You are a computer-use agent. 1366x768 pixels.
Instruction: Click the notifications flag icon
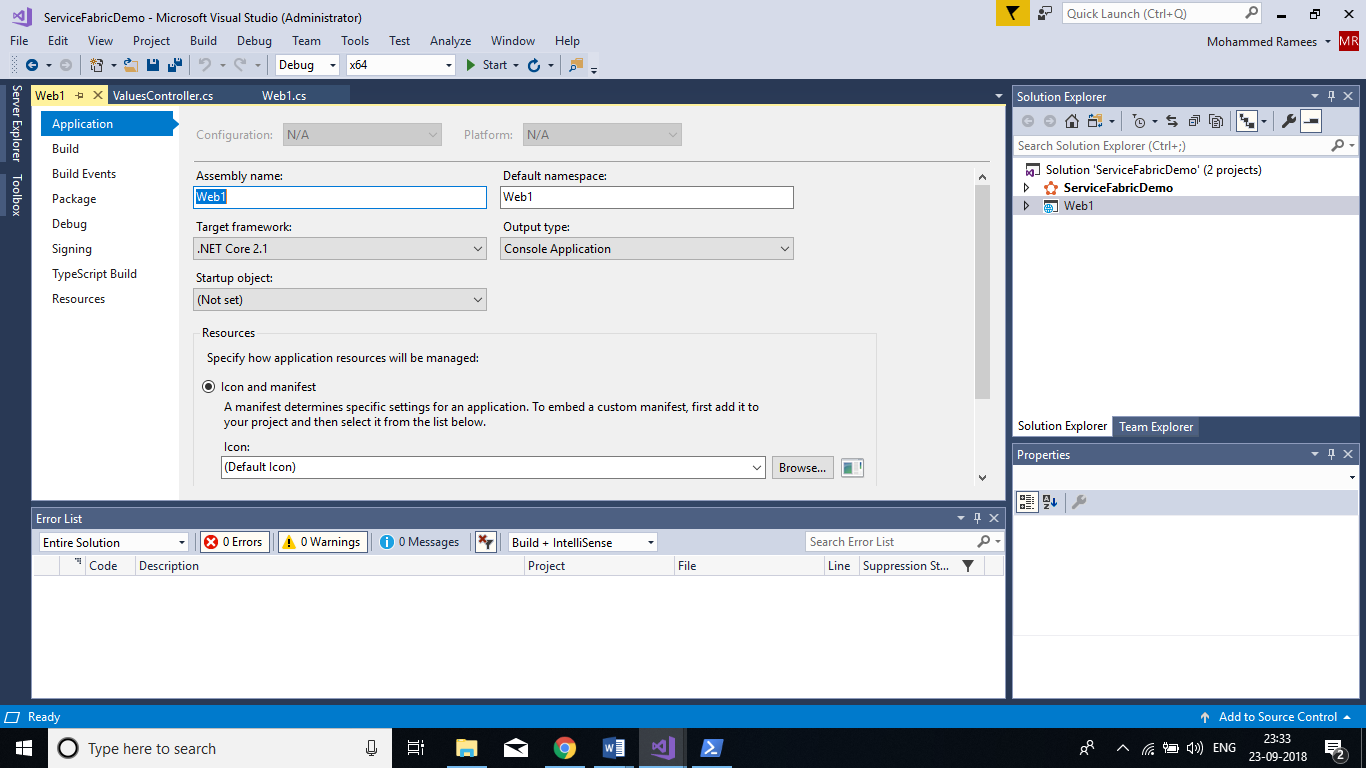[1012, 13]
